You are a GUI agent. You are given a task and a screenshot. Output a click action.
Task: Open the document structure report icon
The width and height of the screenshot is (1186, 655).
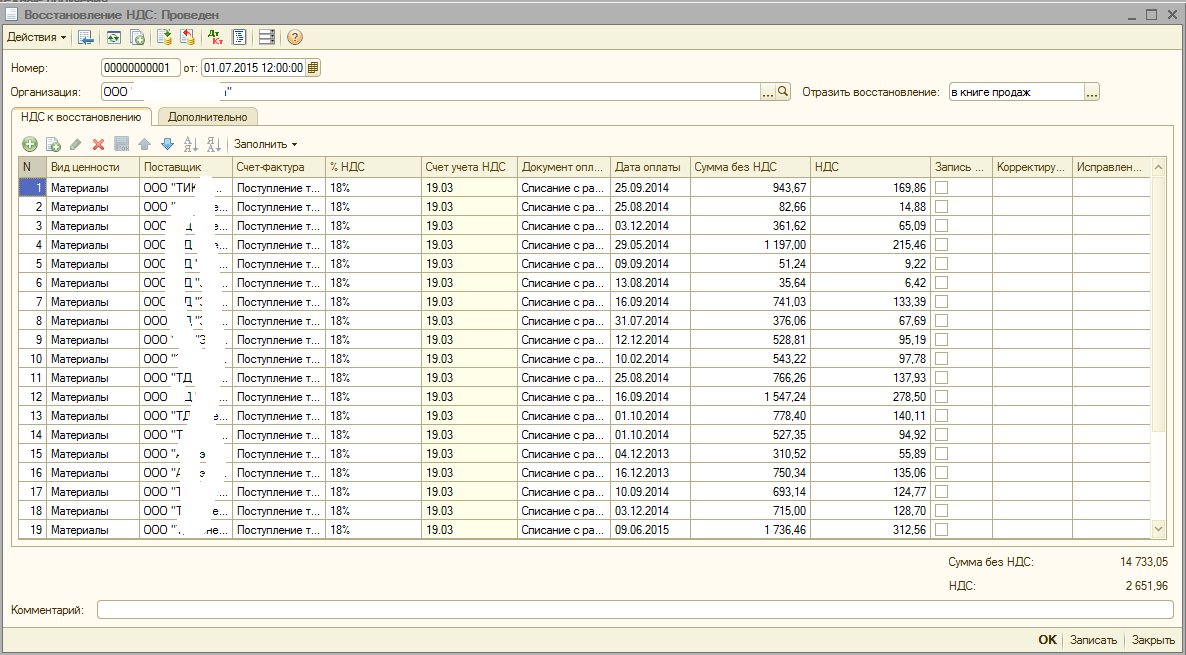click(x=238, y=37)
